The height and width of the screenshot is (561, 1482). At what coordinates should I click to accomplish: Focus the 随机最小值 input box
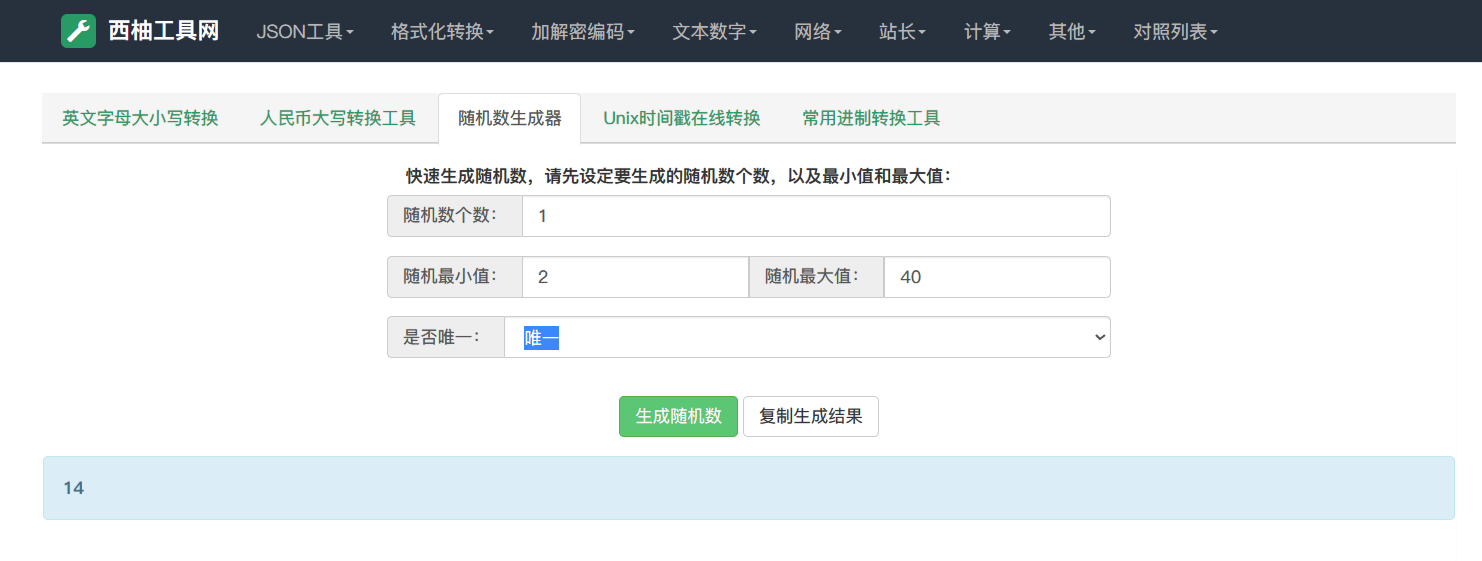tap(634, 277)
